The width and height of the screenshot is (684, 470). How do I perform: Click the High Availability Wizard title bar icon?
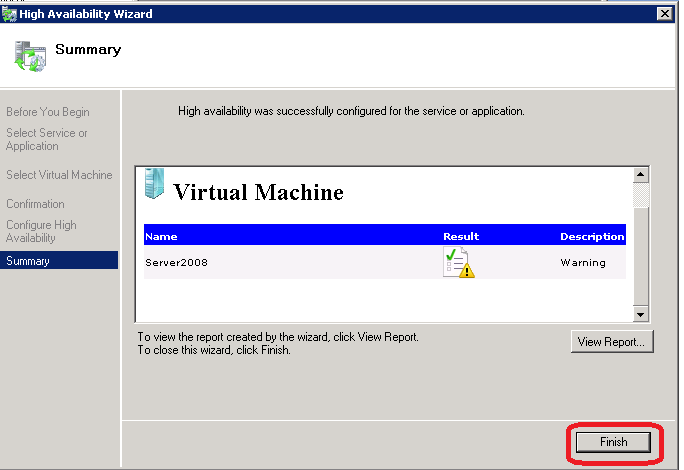click(10, 13)
